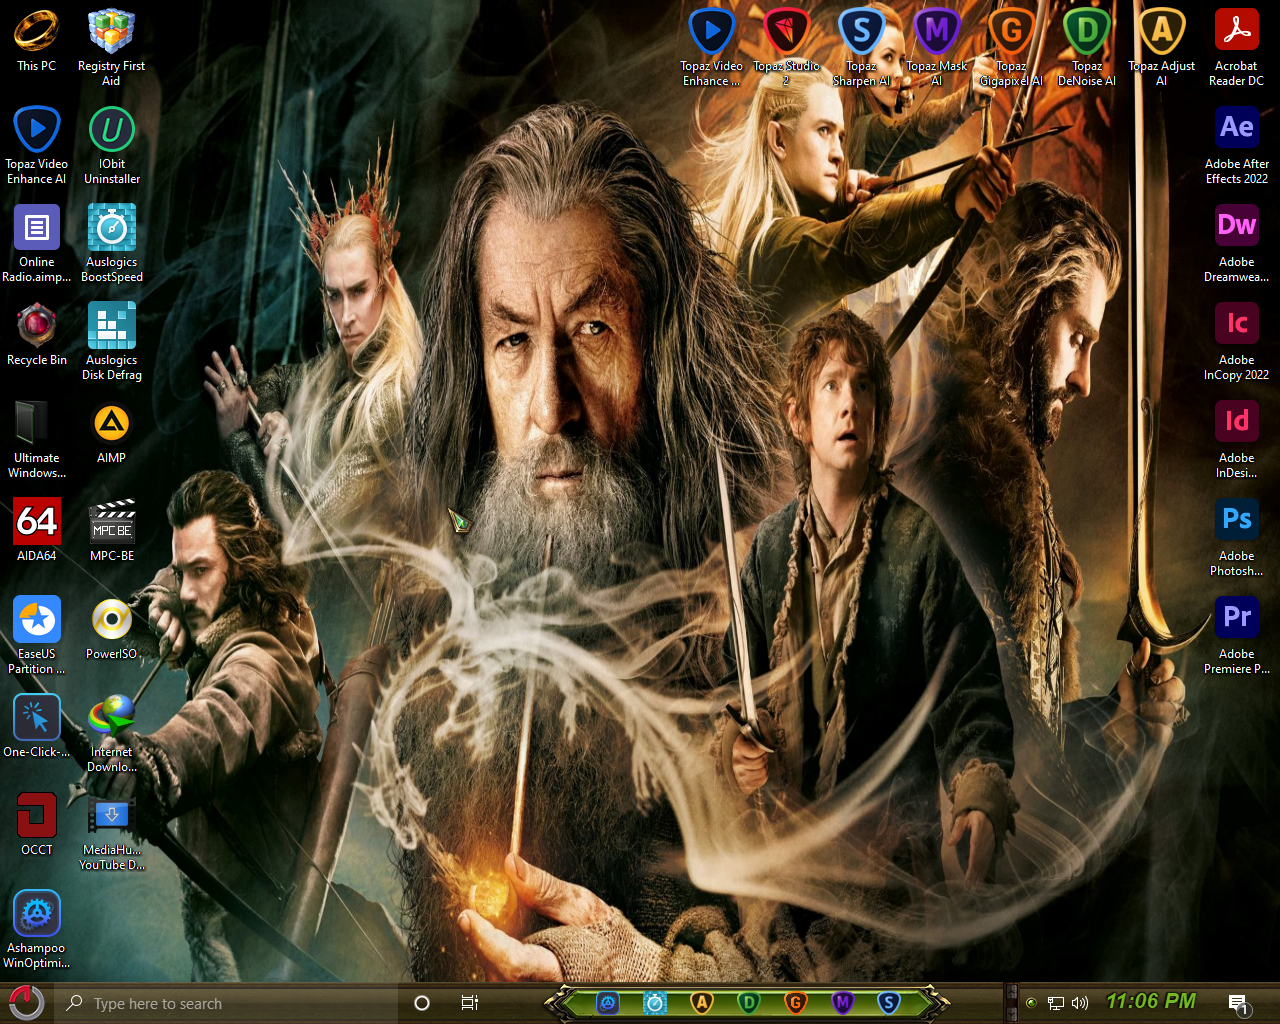Launch Topaz Adjust AI from taskbar

point(702,1002)
